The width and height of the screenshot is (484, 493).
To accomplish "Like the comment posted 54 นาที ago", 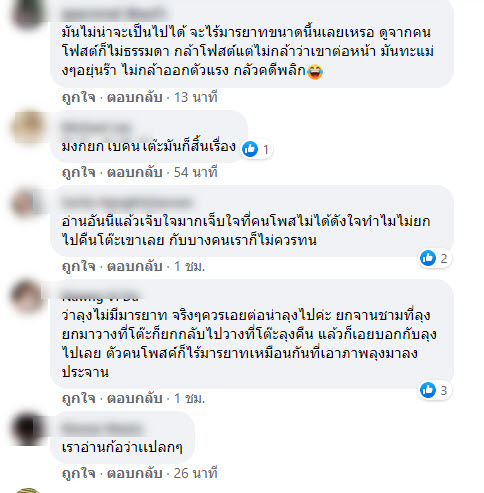I will click(x=79, y=172).
